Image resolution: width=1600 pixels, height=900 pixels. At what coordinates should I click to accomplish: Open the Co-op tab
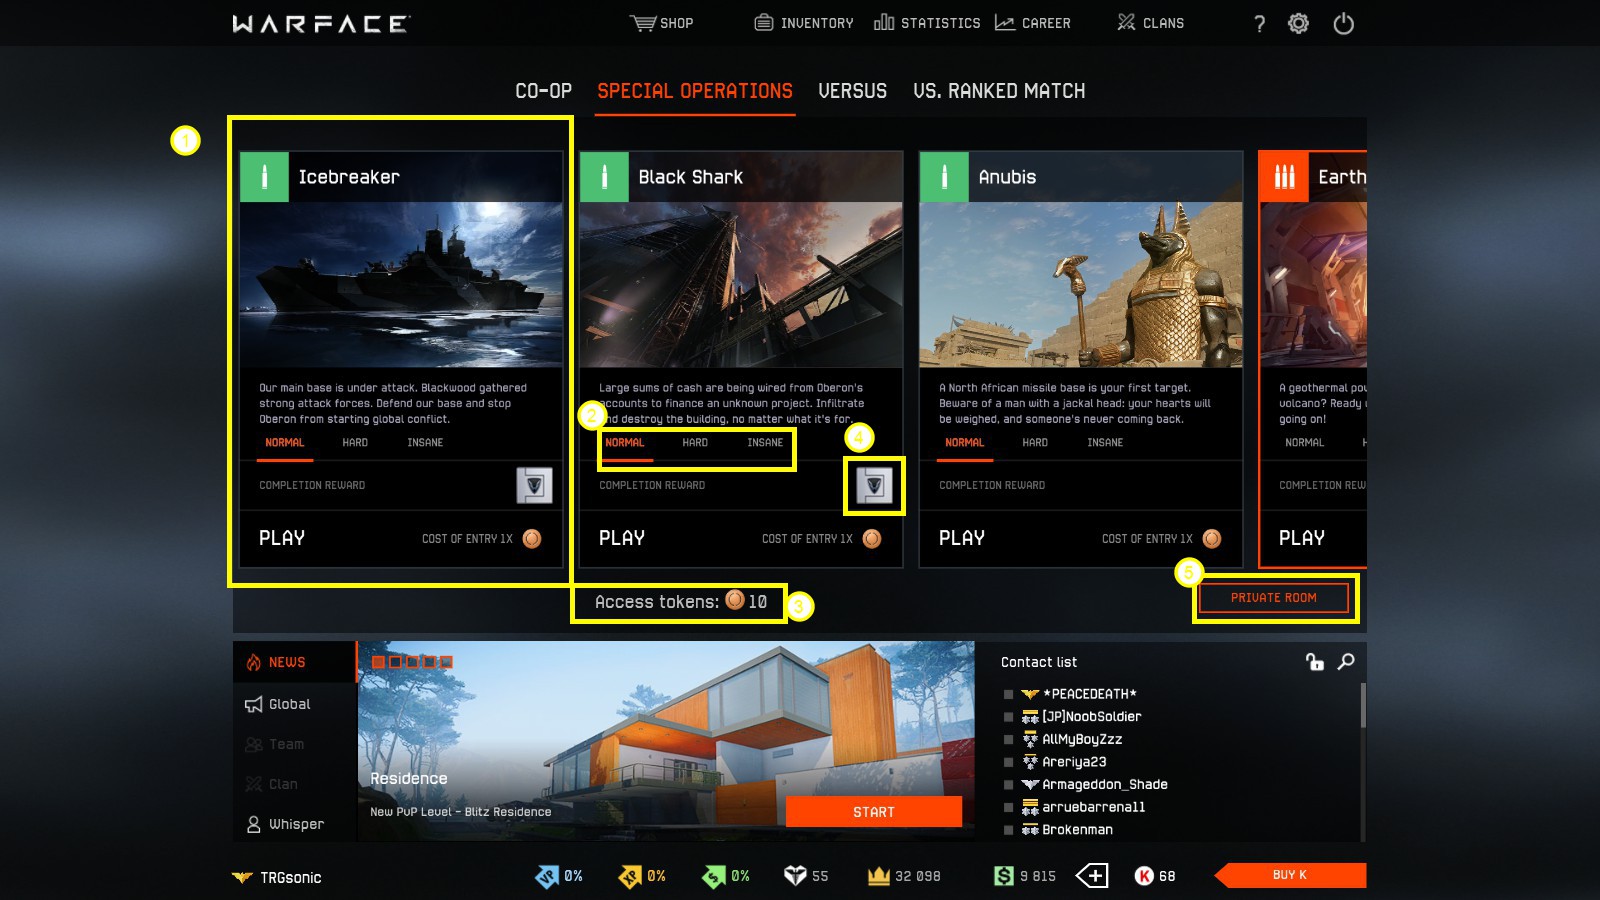pyautogui.click(x=543, y=91)
